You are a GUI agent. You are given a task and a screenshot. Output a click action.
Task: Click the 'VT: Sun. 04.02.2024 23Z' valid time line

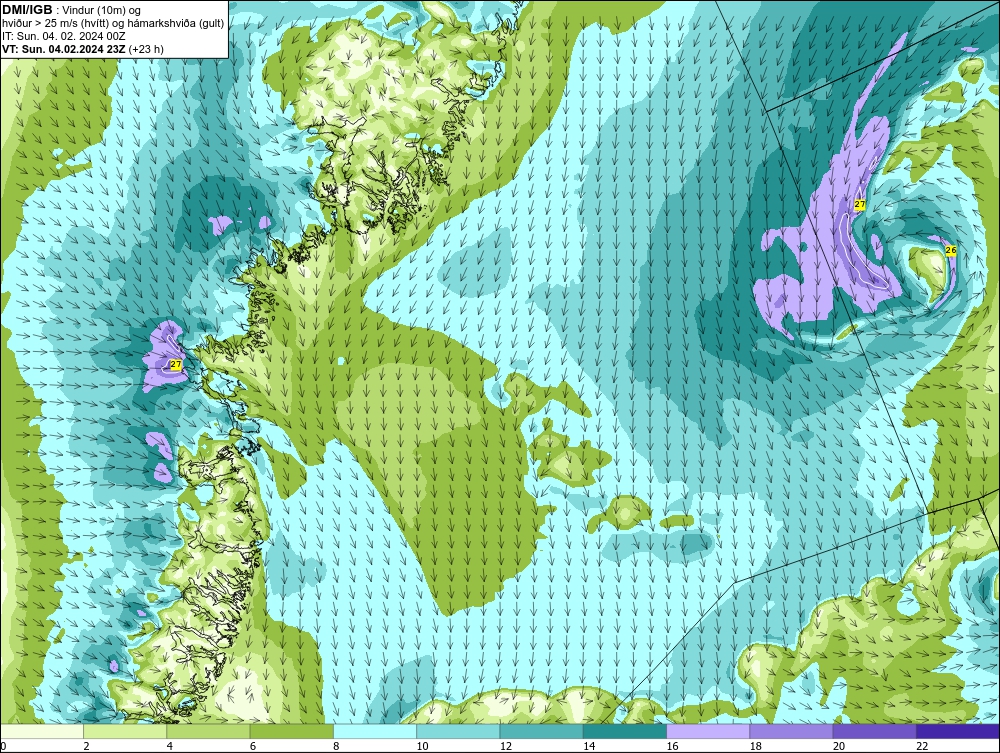(83, 49)
